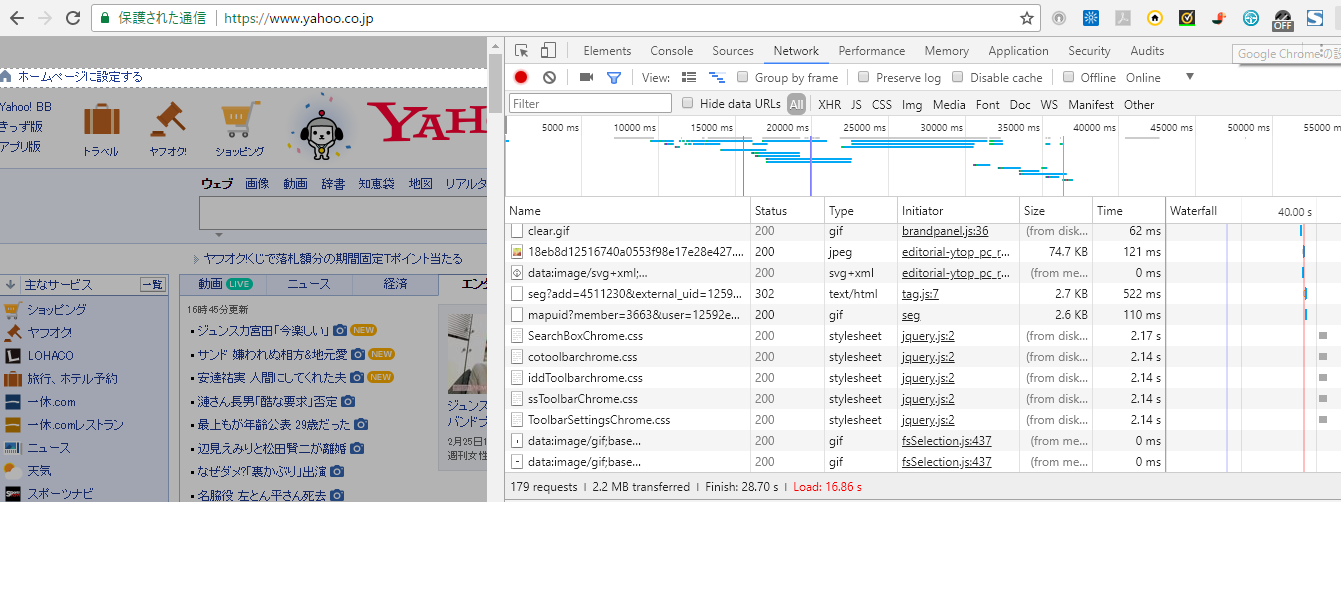Screen dimensions: 1341x600
Task: Click the secure lock icon in address bar
Action: (x=104, y=18)
